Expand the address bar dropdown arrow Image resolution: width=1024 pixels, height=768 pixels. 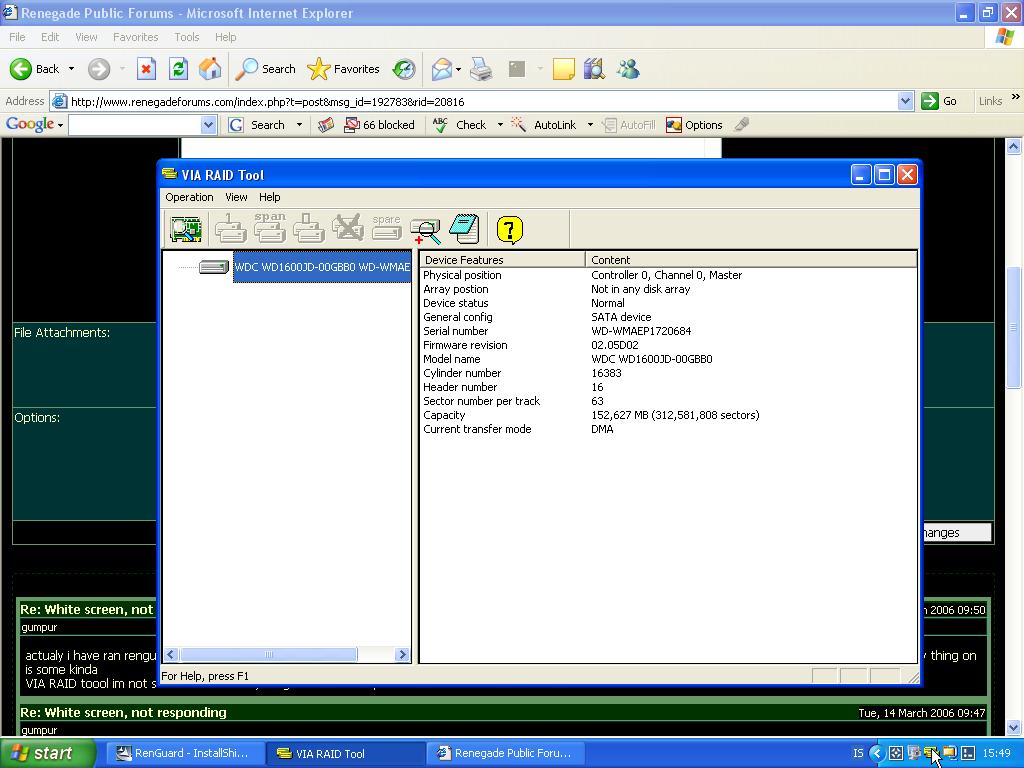[905, 101]
